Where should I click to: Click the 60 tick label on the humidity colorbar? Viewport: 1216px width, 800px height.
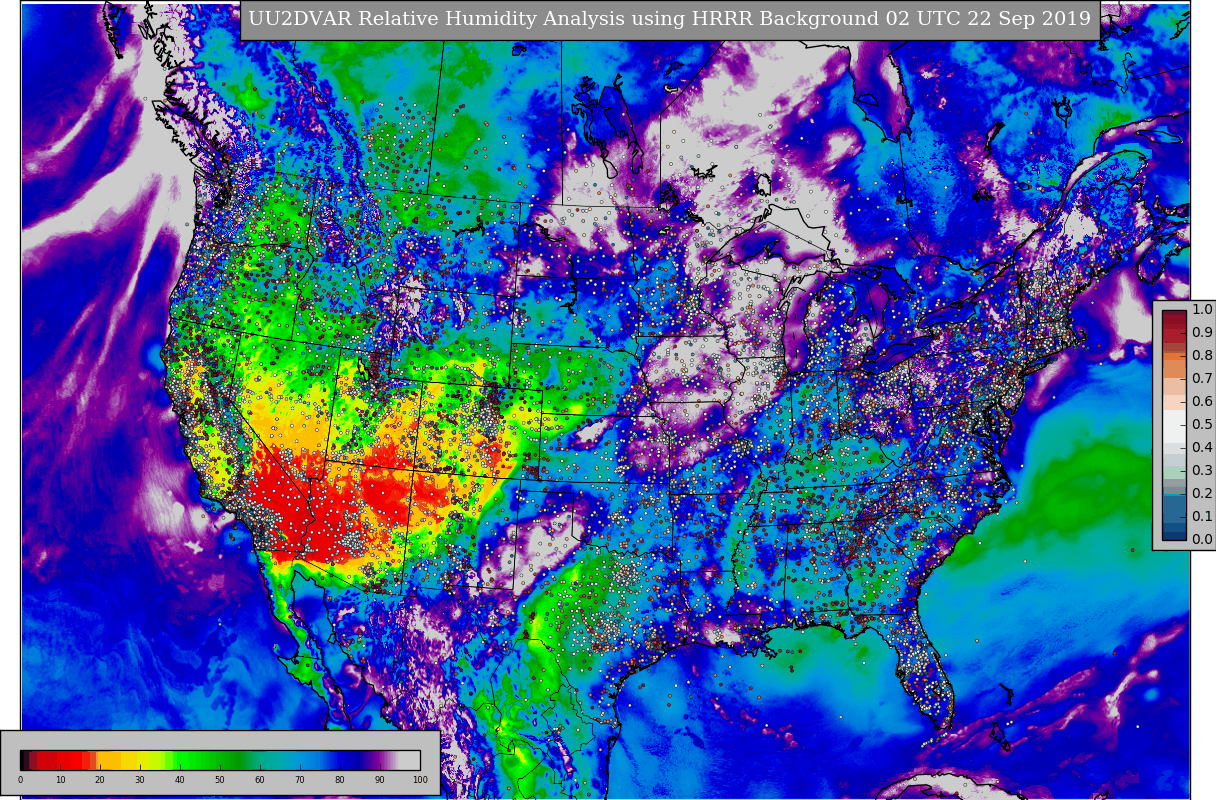pos(260,779)
